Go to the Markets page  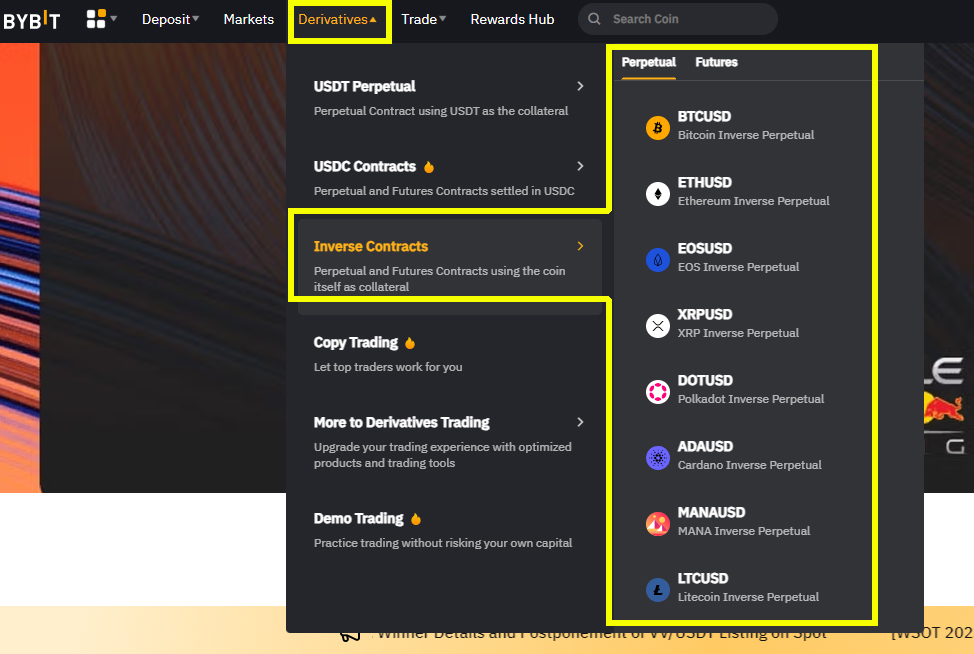(x=249, y=19)
